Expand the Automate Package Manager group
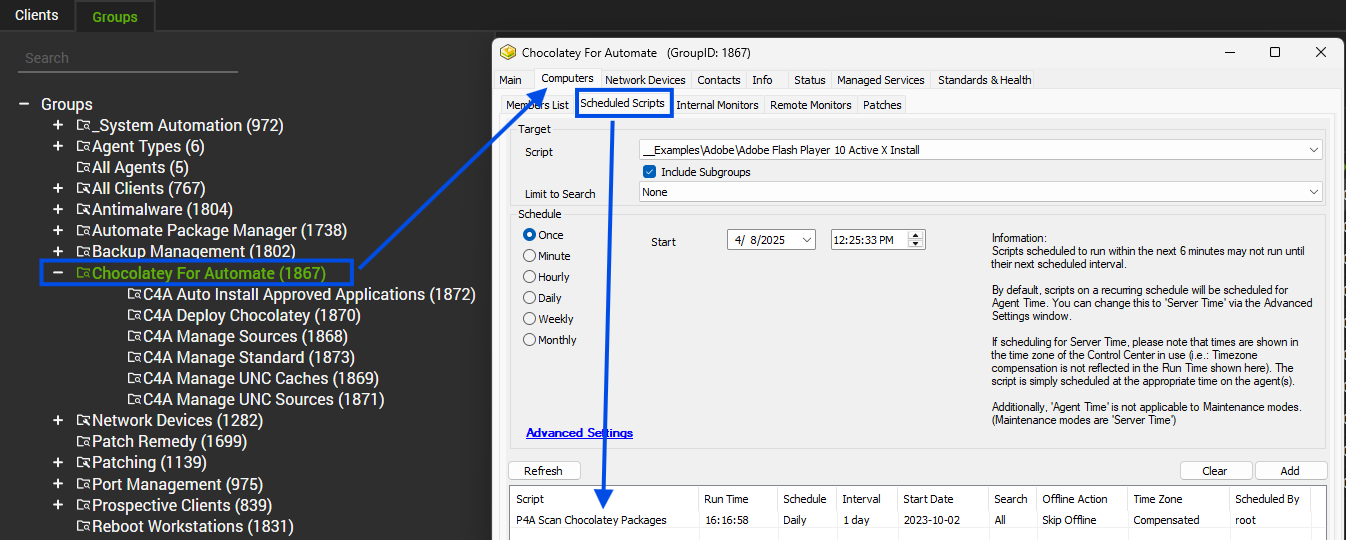 [58, 231]
